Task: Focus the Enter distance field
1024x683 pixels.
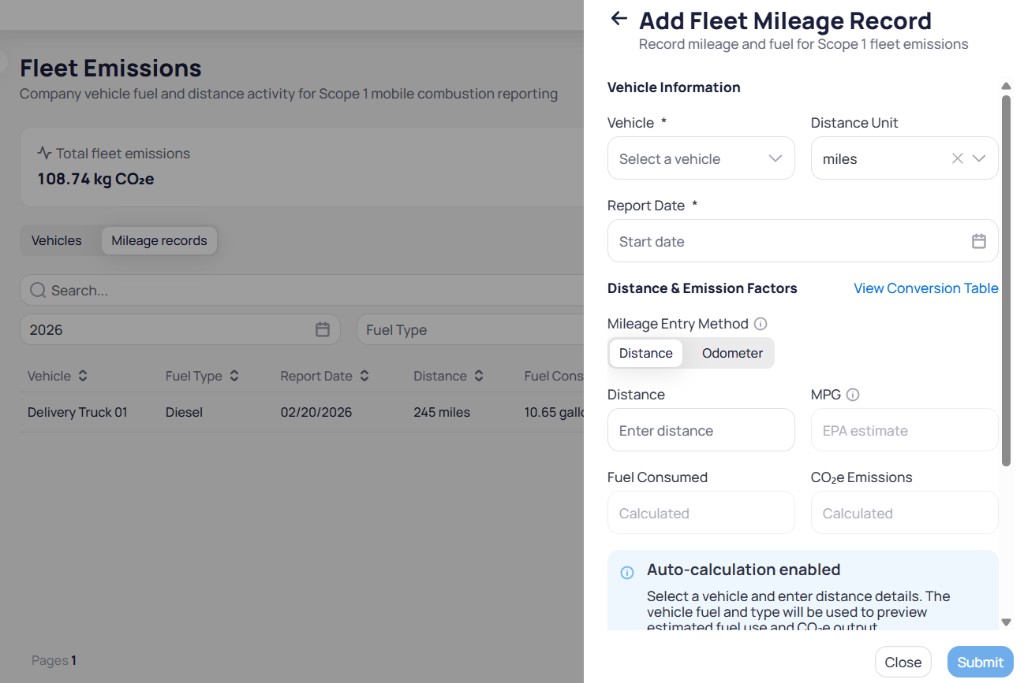Action: 701,430
